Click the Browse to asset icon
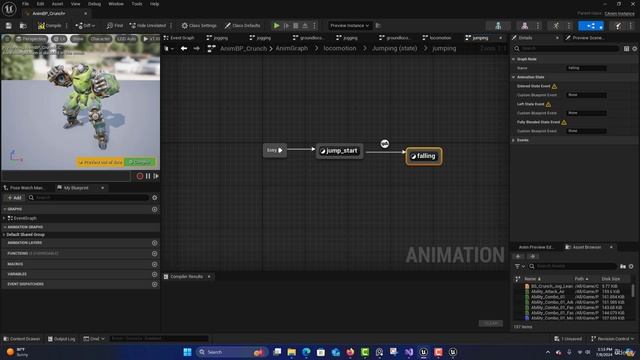Image resolution: width=640 pixels, height=360 pixels. tap(23, 26)
